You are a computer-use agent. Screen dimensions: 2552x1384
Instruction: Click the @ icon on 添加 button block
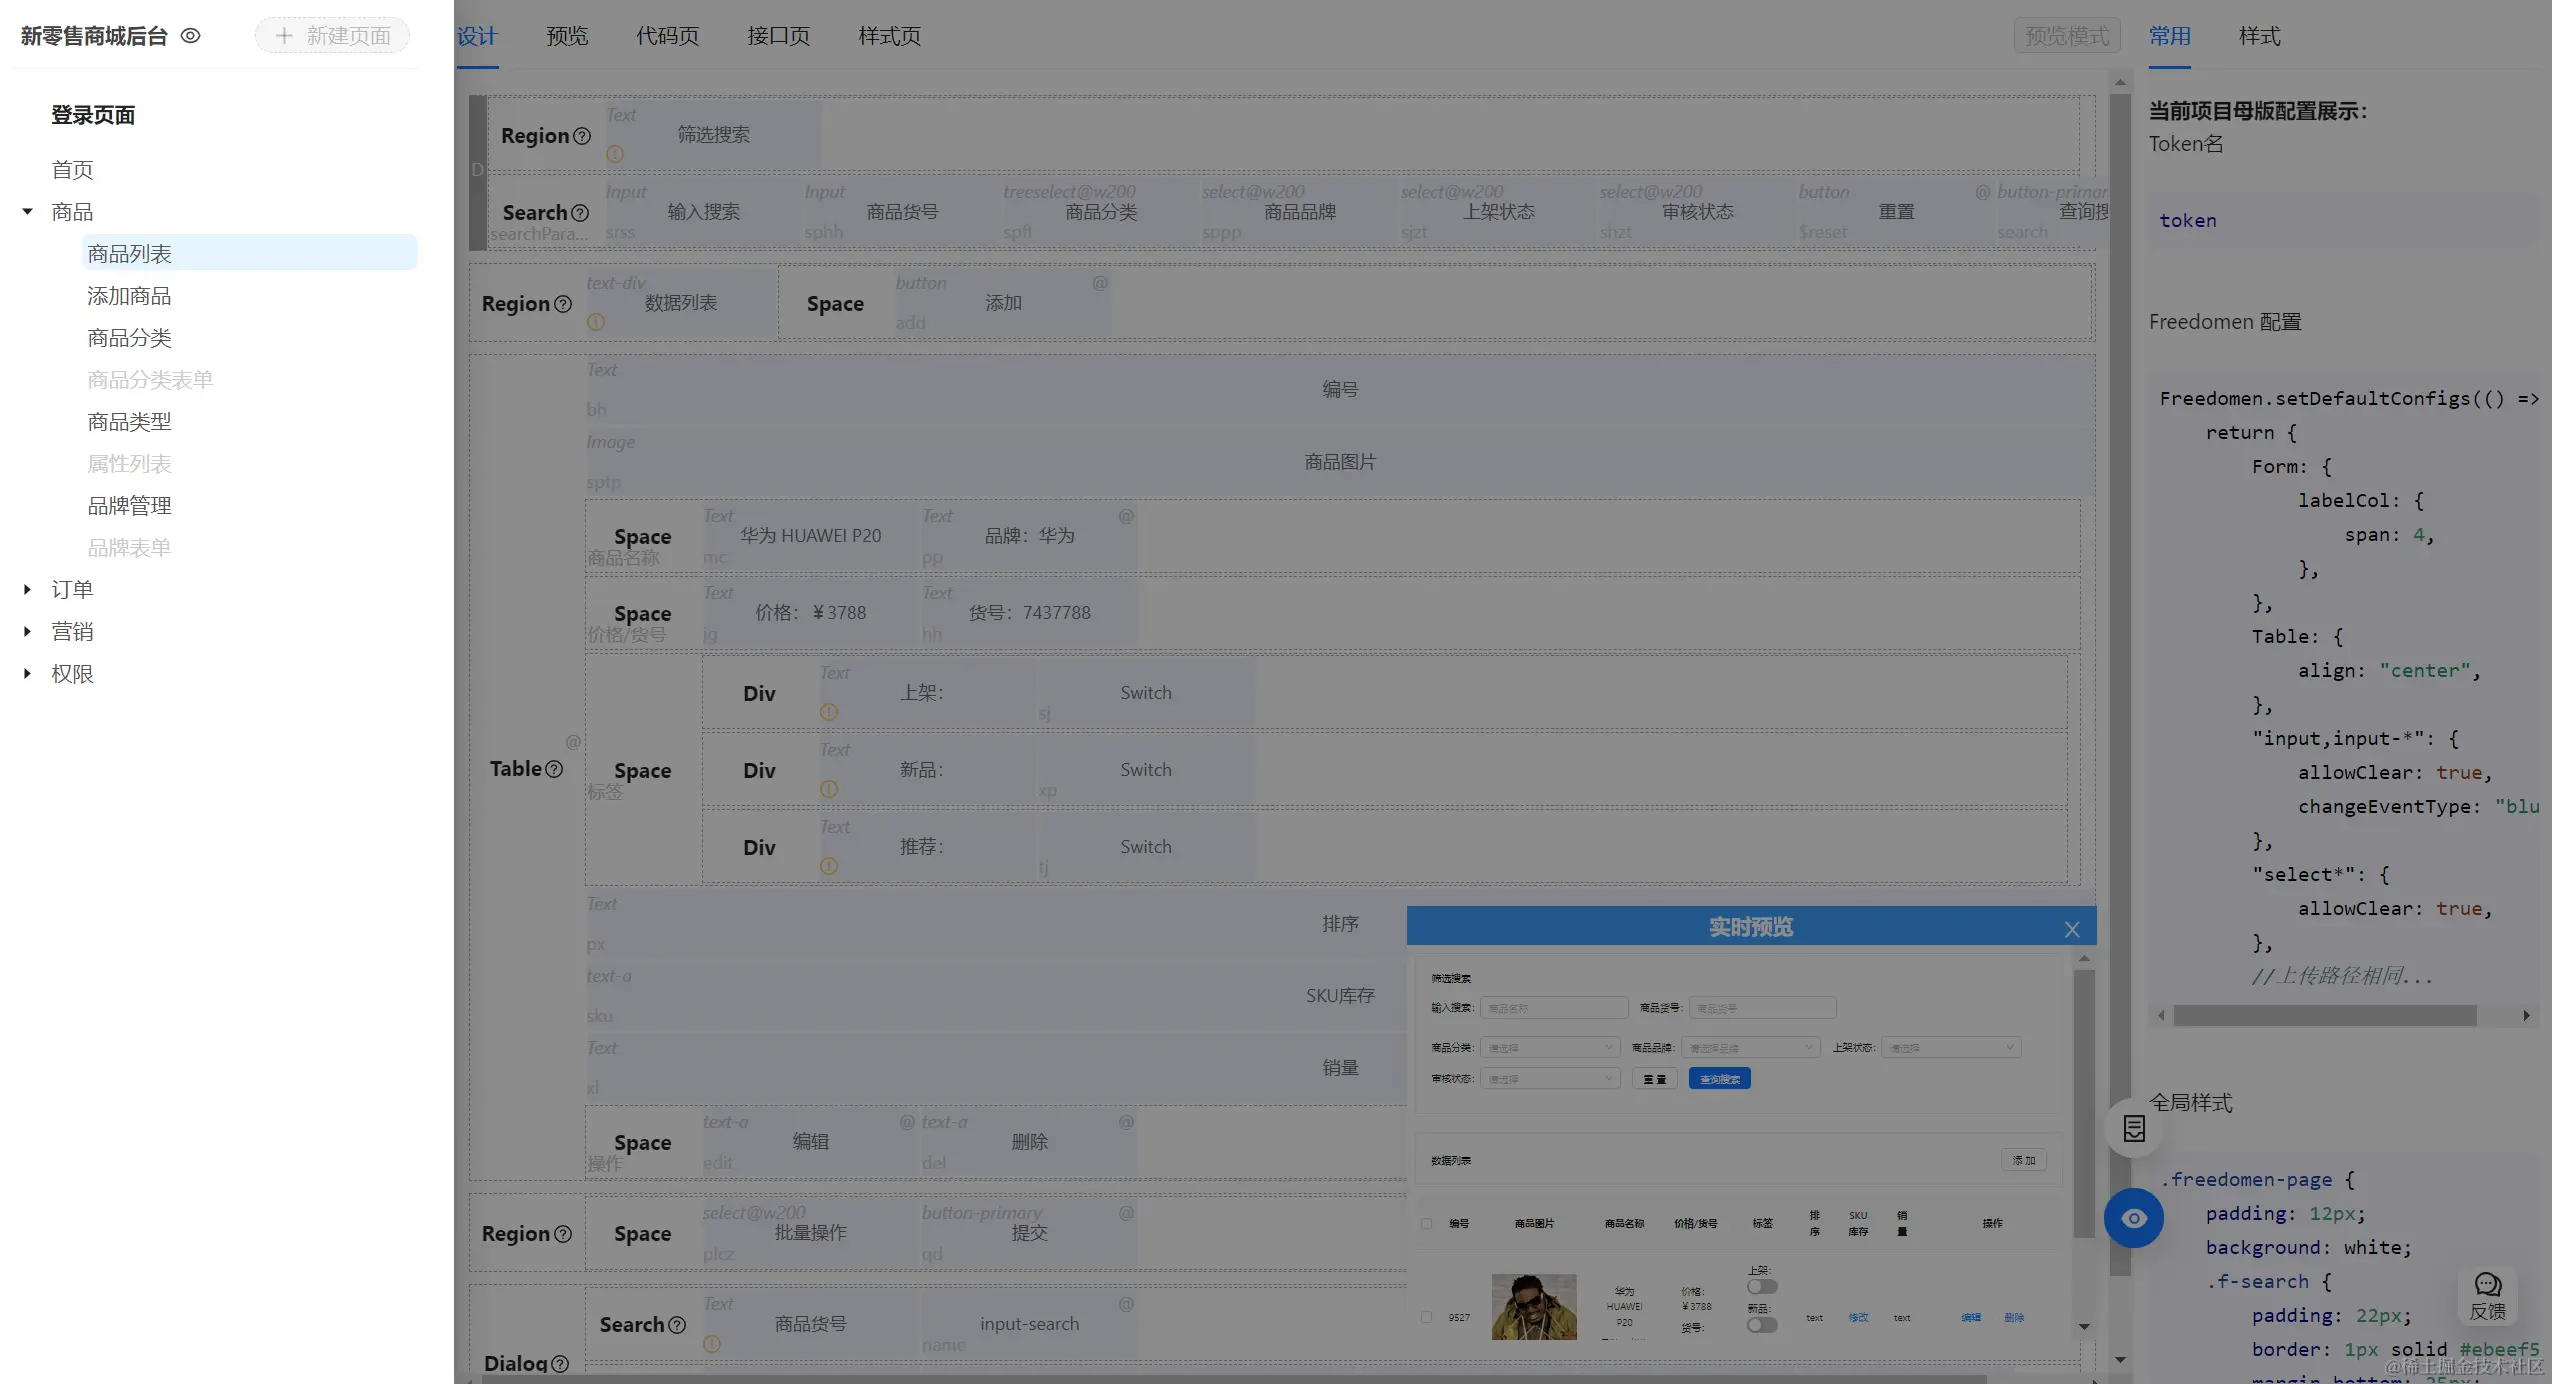[1100, 283]
